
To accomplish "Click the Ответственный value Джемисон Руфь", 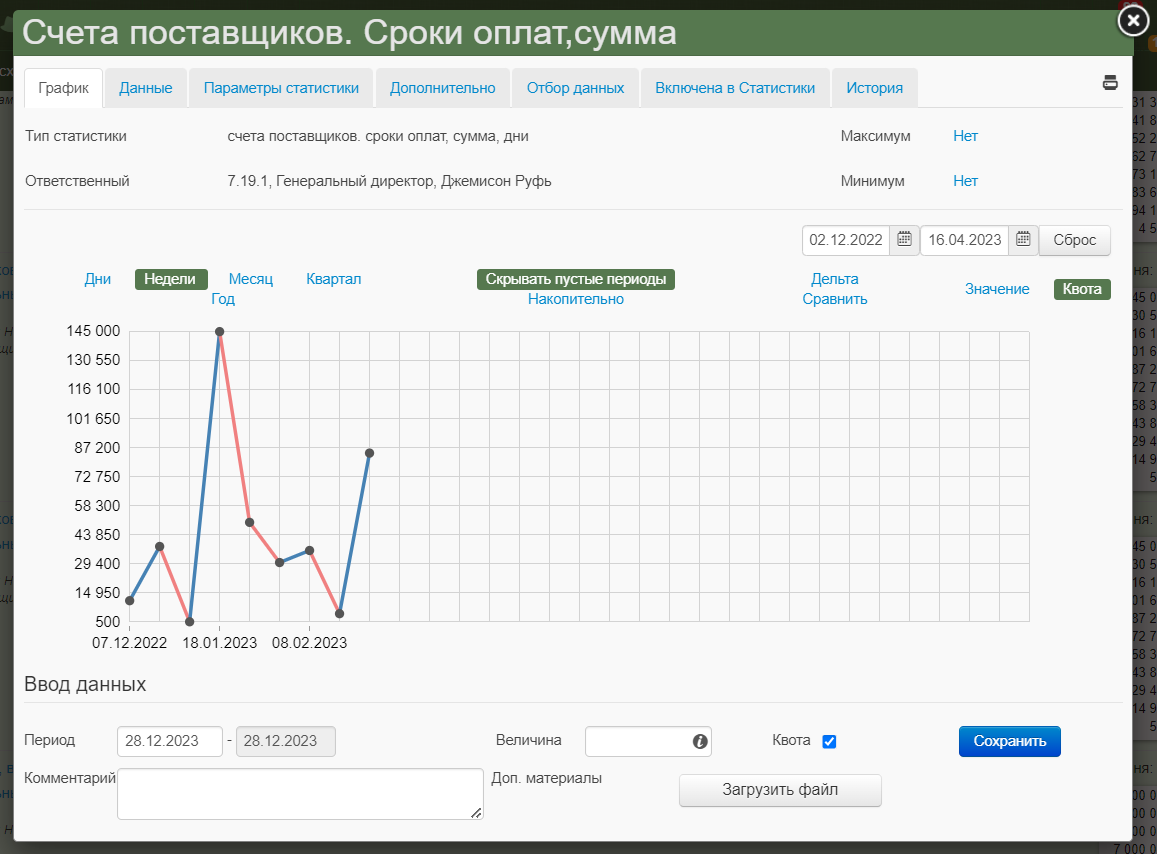I will pos(496,181).
